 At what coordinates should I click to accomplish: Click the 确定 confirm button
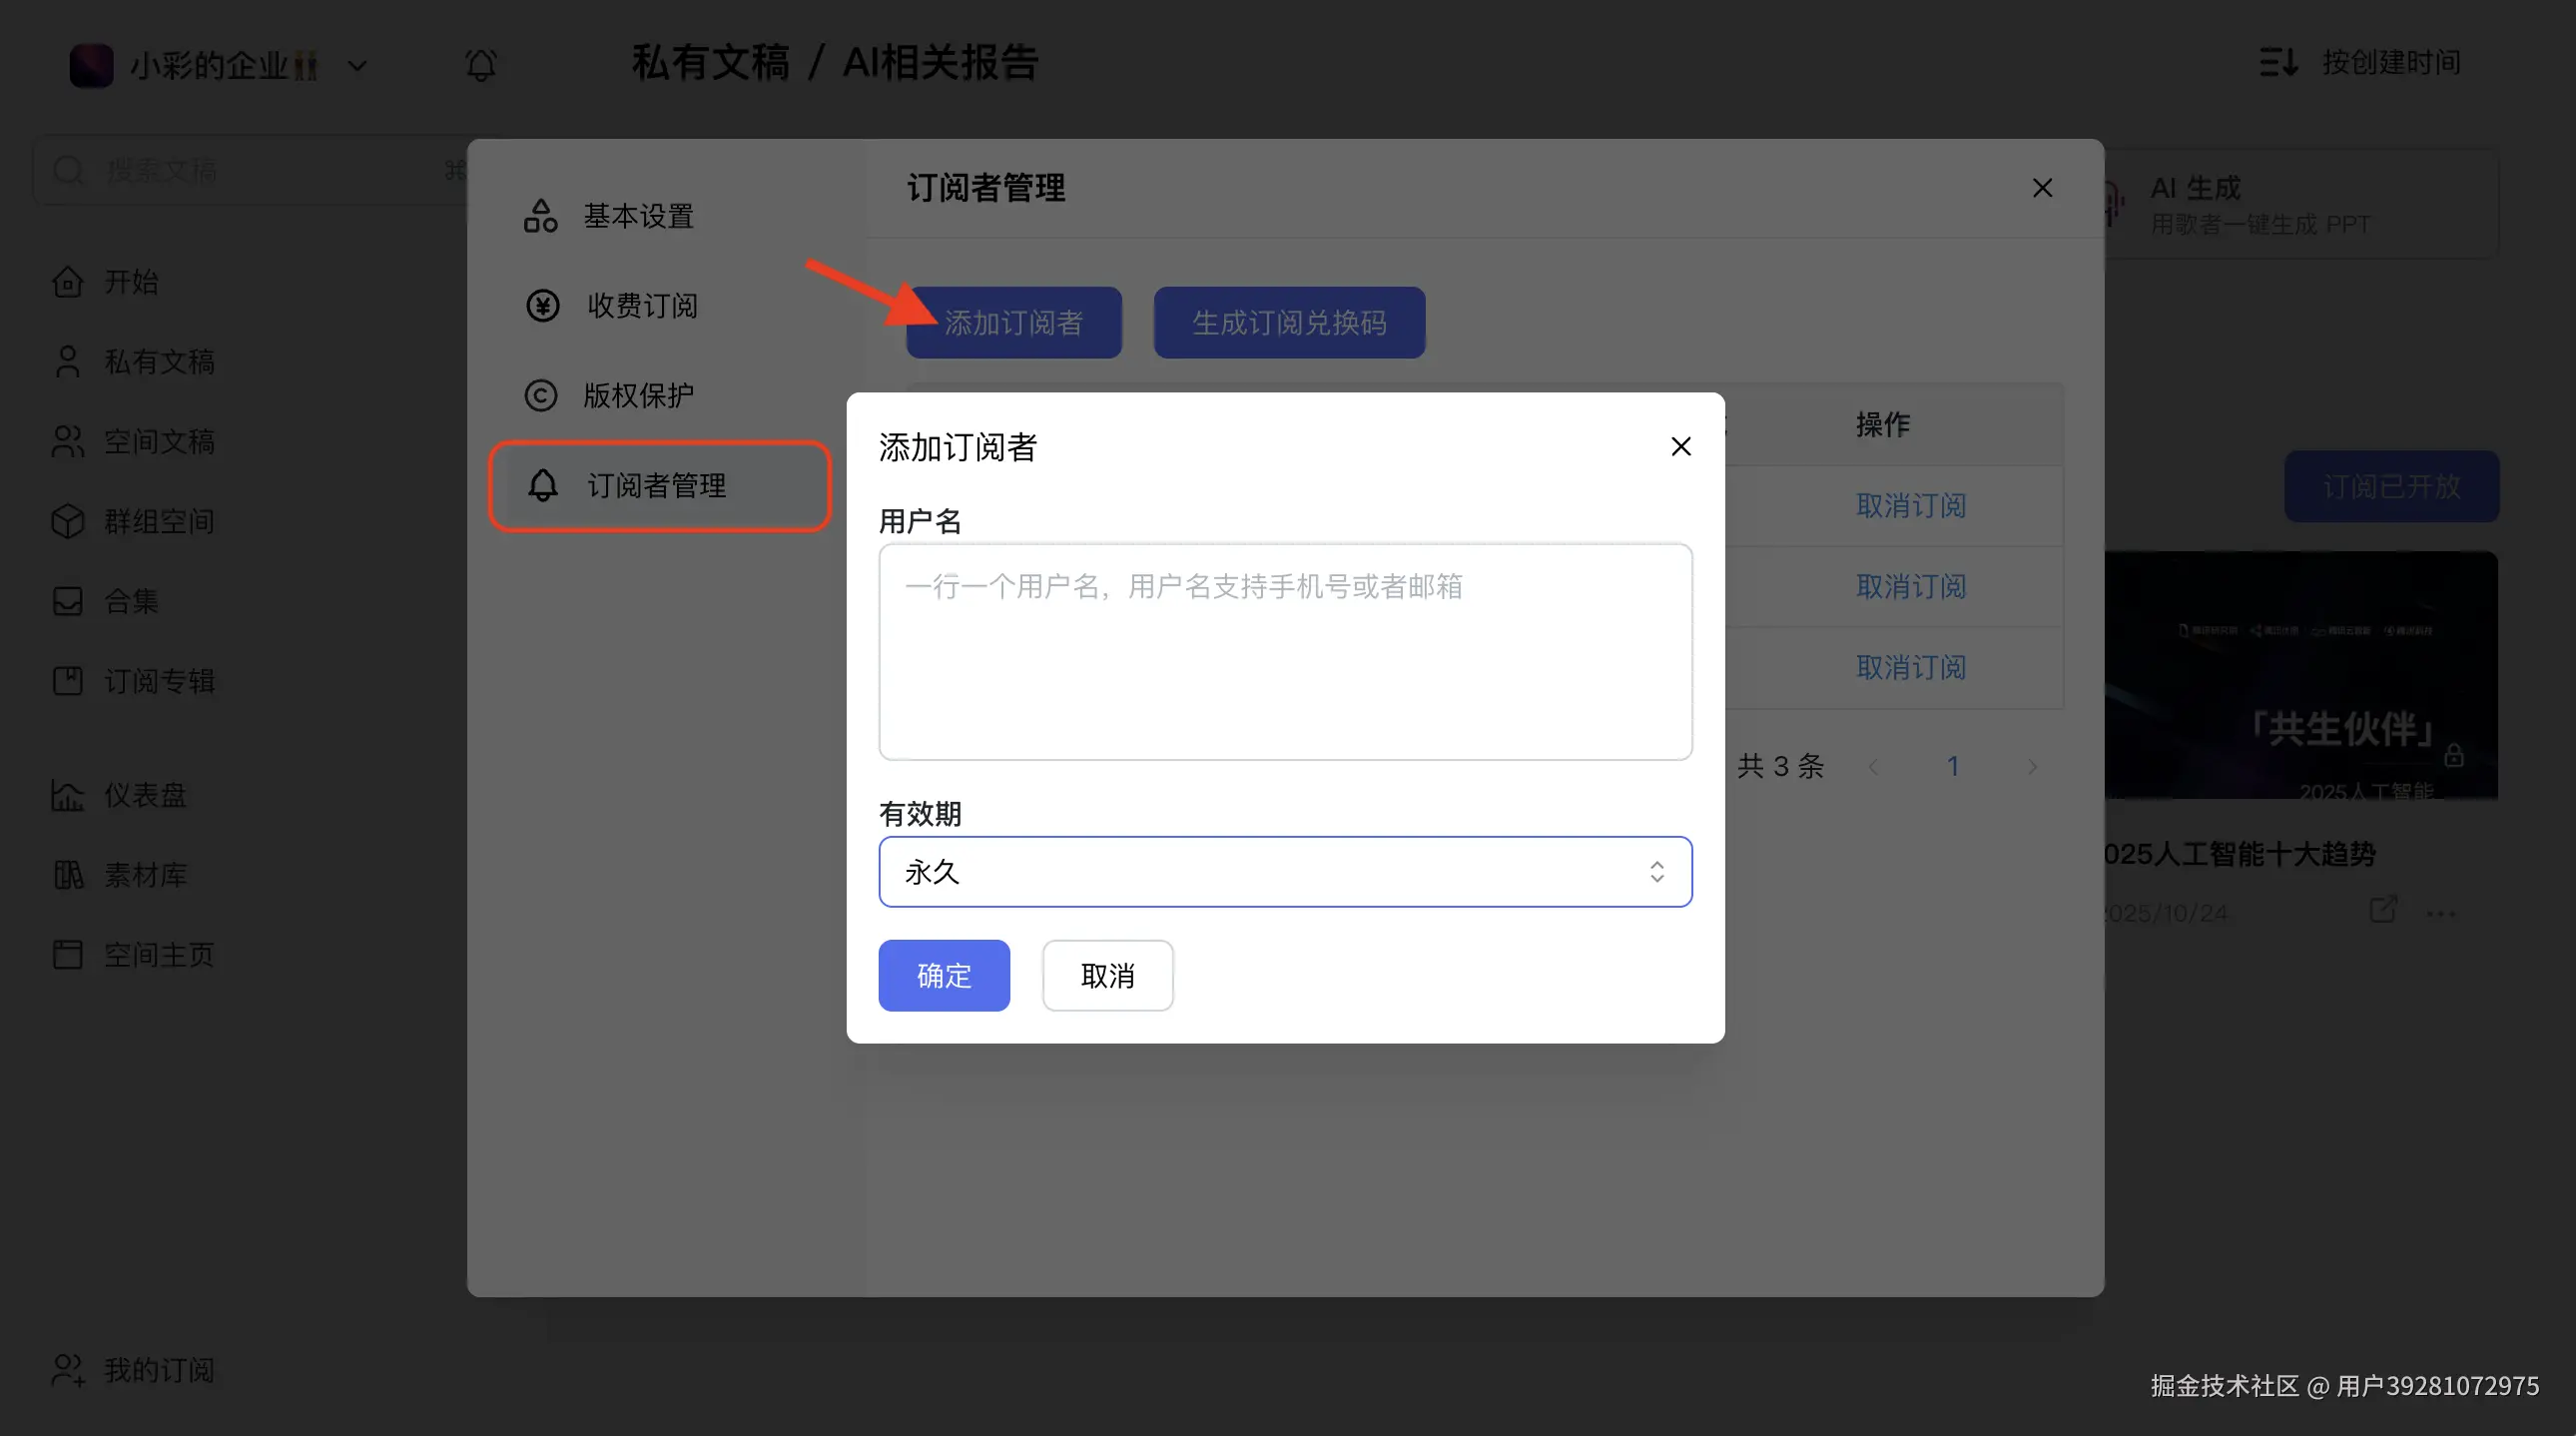pyautogui.click(x=943, y=975)
